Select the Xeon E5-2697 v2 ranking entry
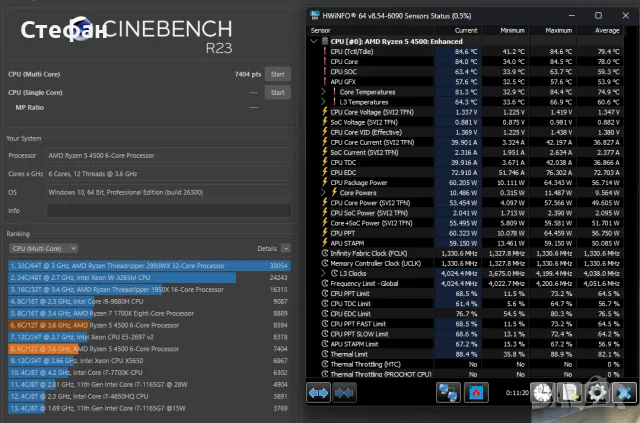Screen dimensions: 640x423 [x=149, y=337]
